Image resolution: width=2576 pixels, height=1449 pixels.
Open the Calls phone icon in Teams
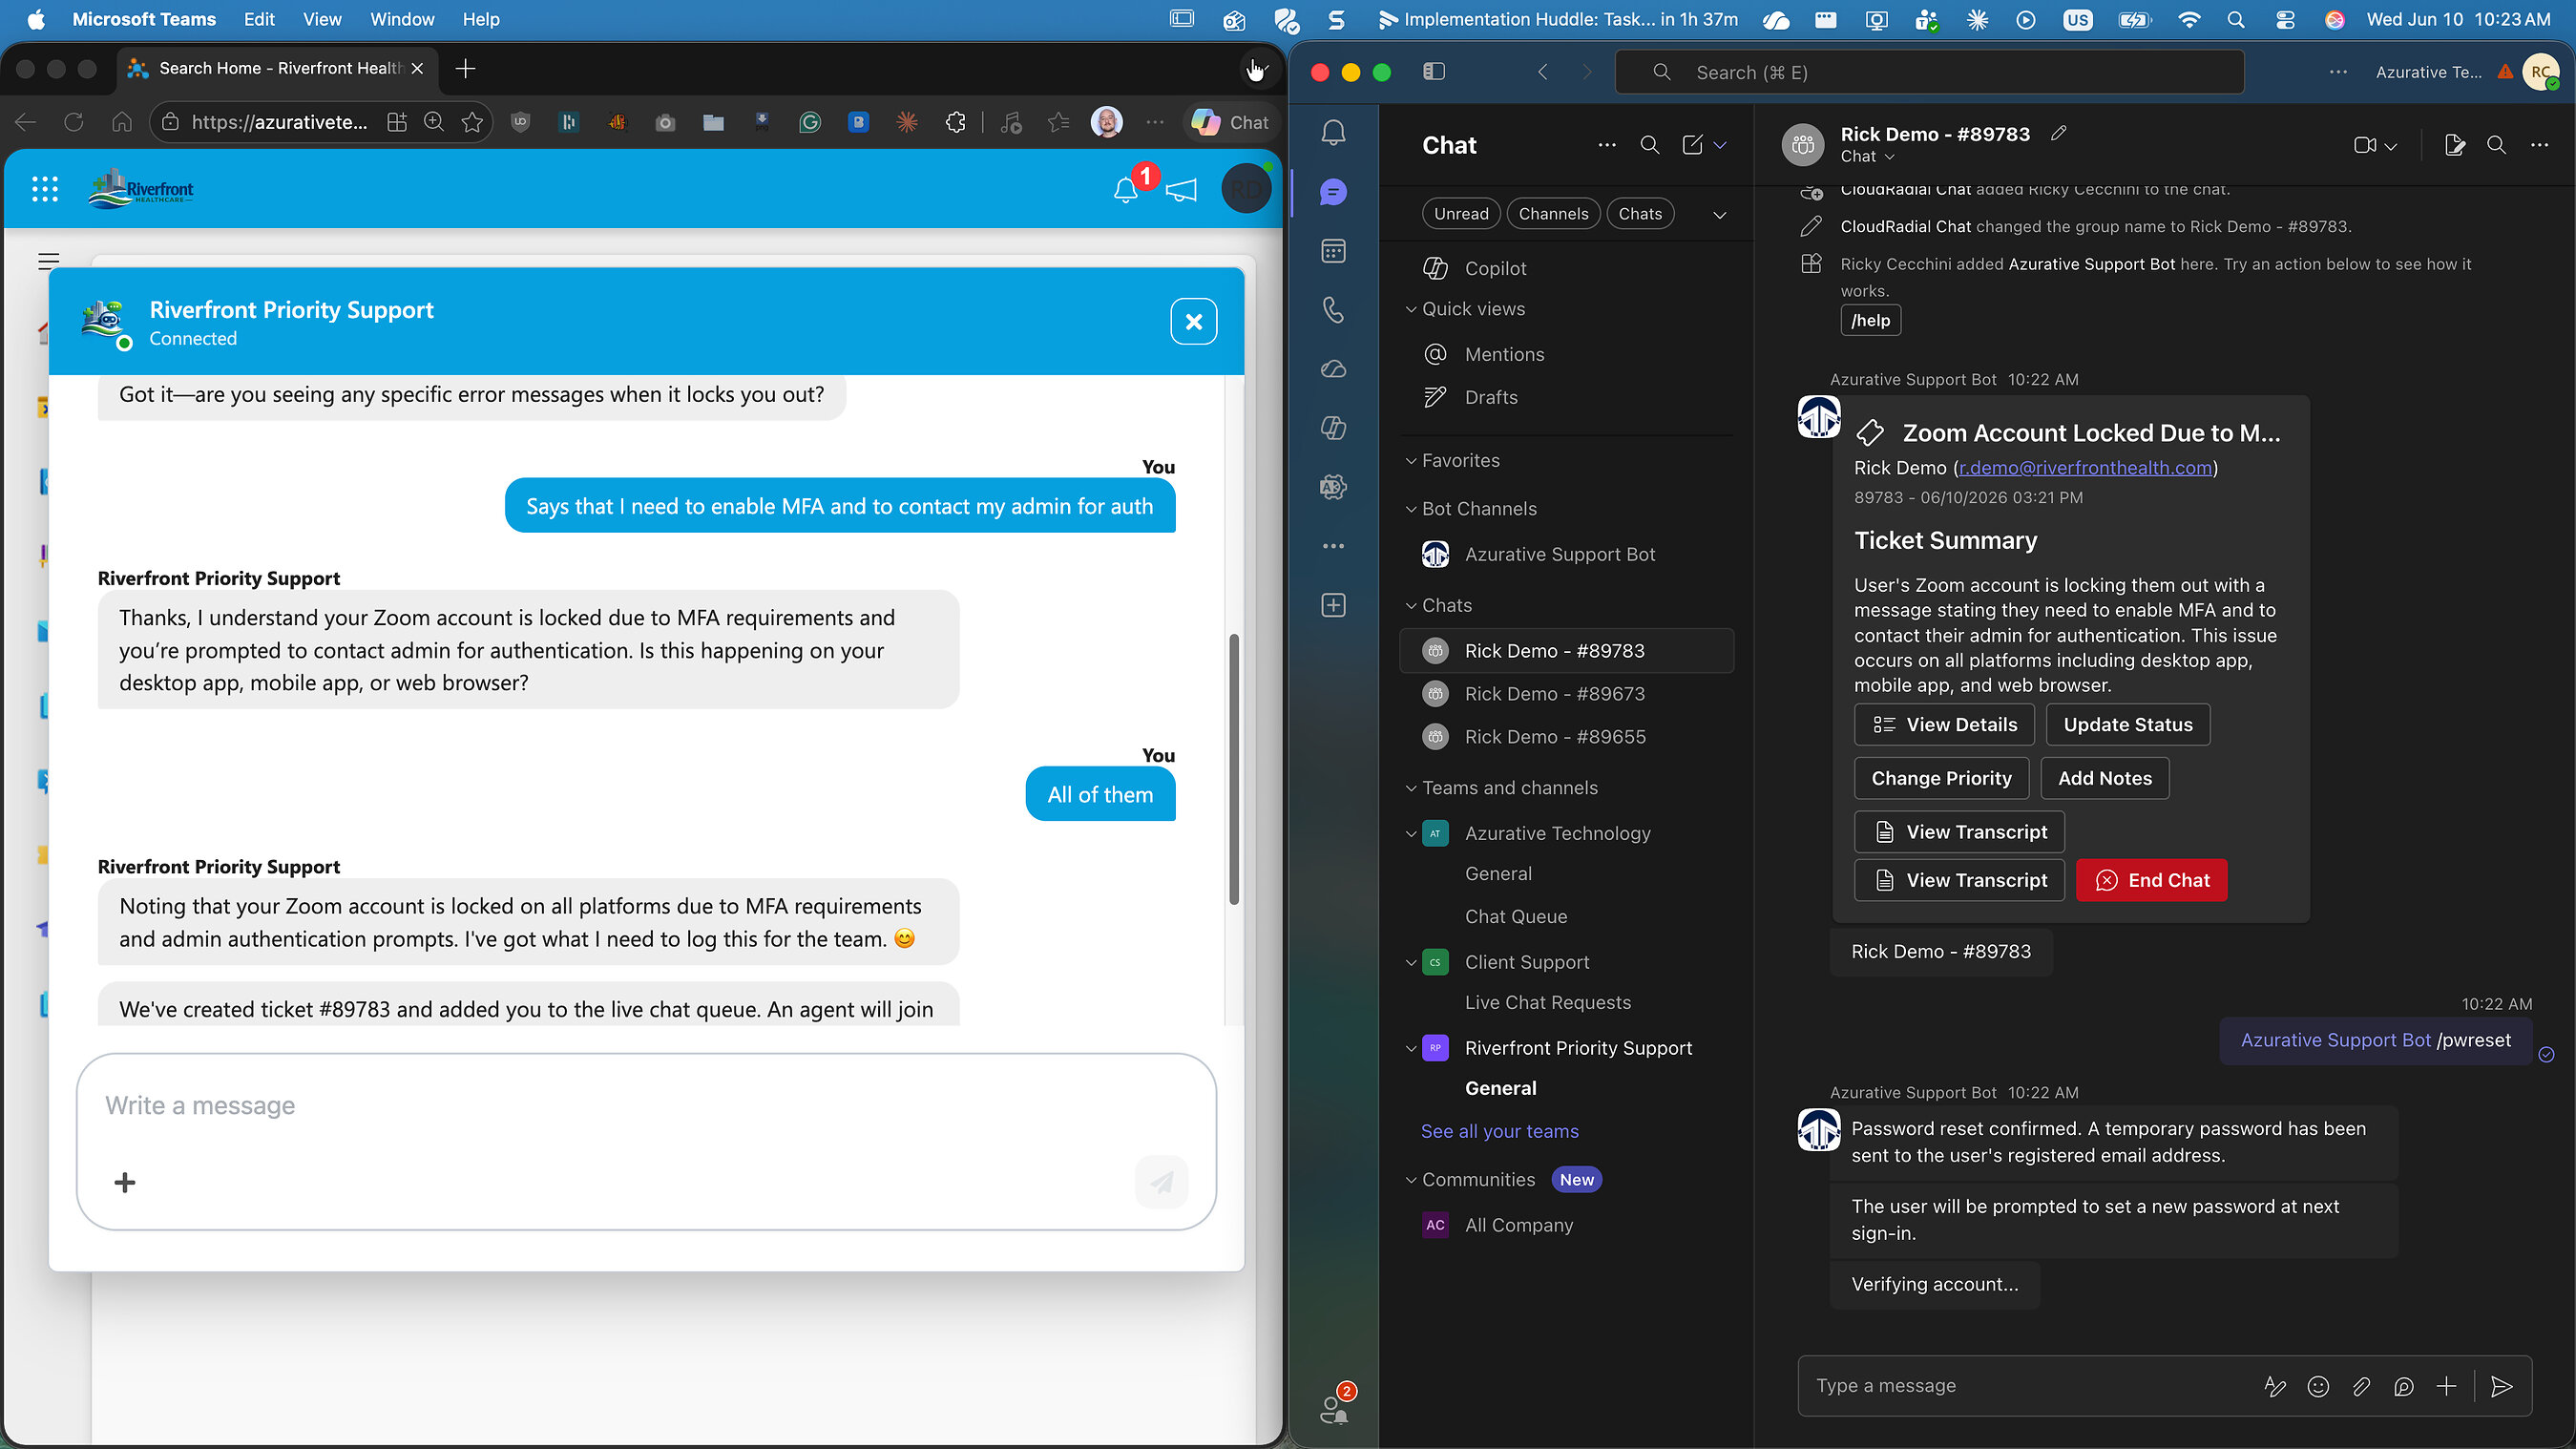(1333, 310)
